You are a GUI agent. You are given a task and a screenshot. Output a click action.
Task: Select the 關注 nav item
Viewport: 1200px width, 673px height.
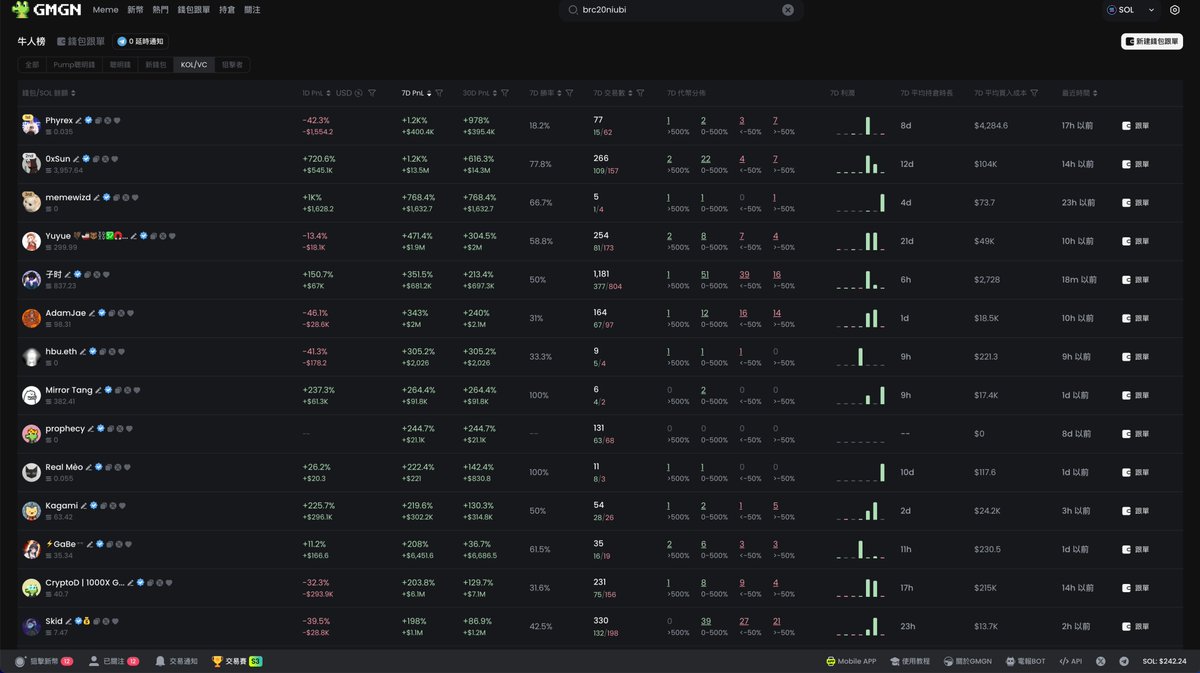[x=252, y=10]
